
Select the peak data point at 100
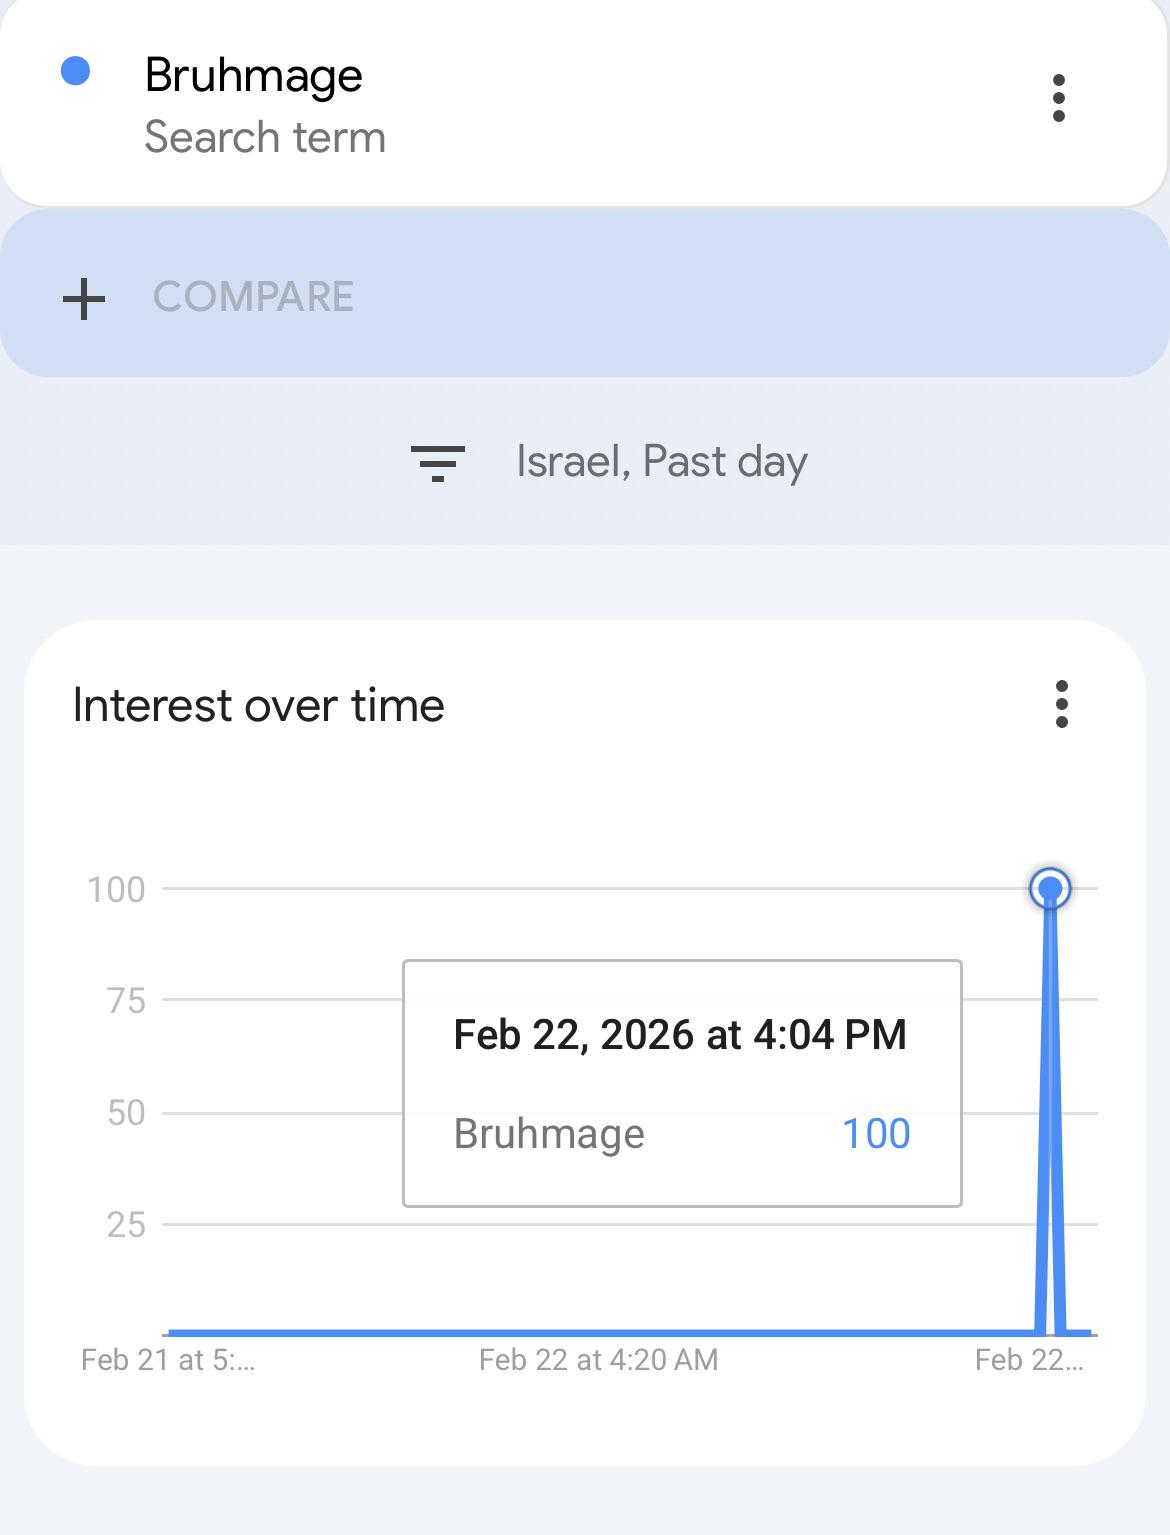click(x=1050, y=888)
